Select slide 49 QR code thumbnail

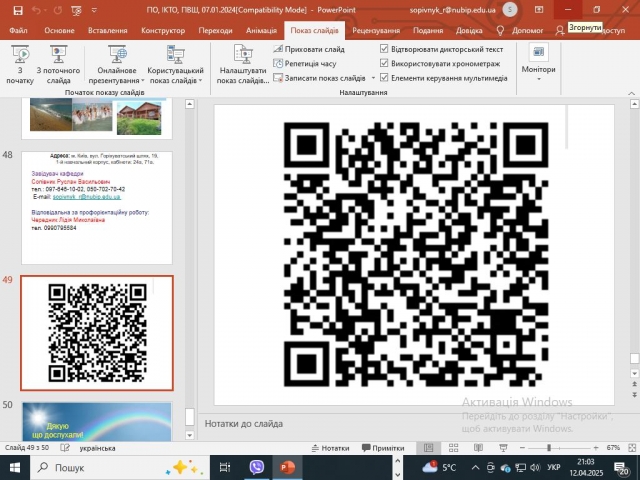tap(97, 333)
